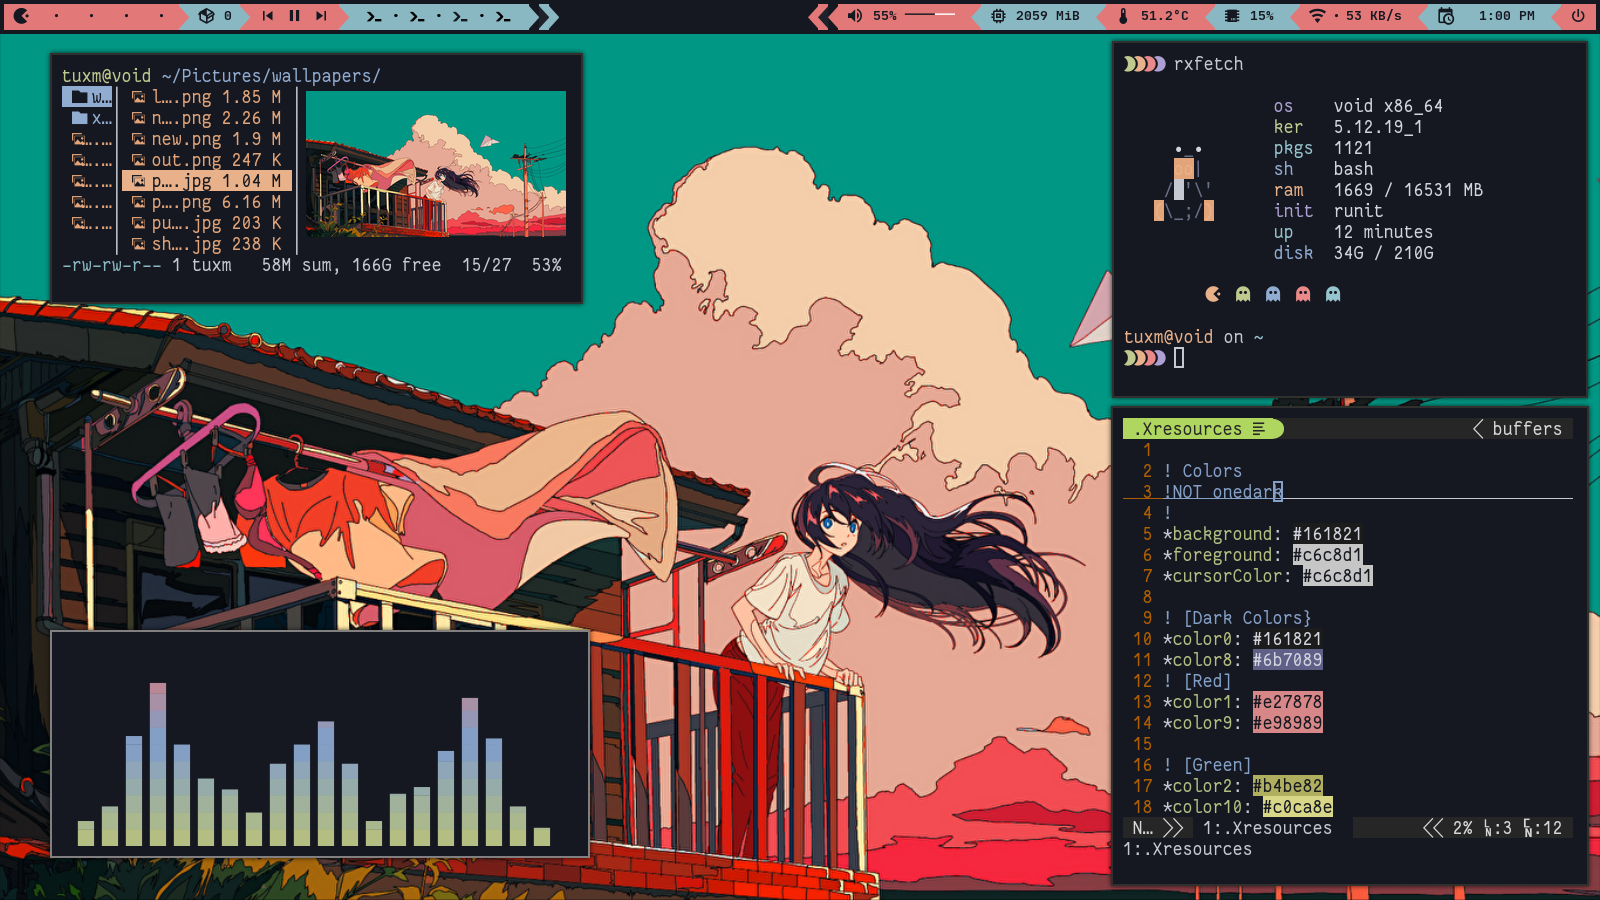Click the 2% position indicator in statusline

click(x=1463, y=828)
